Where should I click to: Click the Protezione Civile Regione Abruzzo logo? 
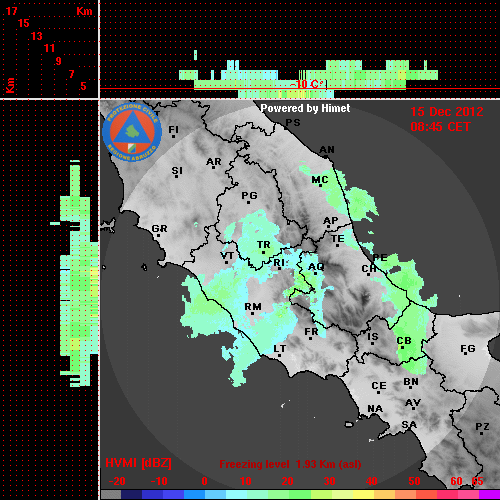(132, 132)
